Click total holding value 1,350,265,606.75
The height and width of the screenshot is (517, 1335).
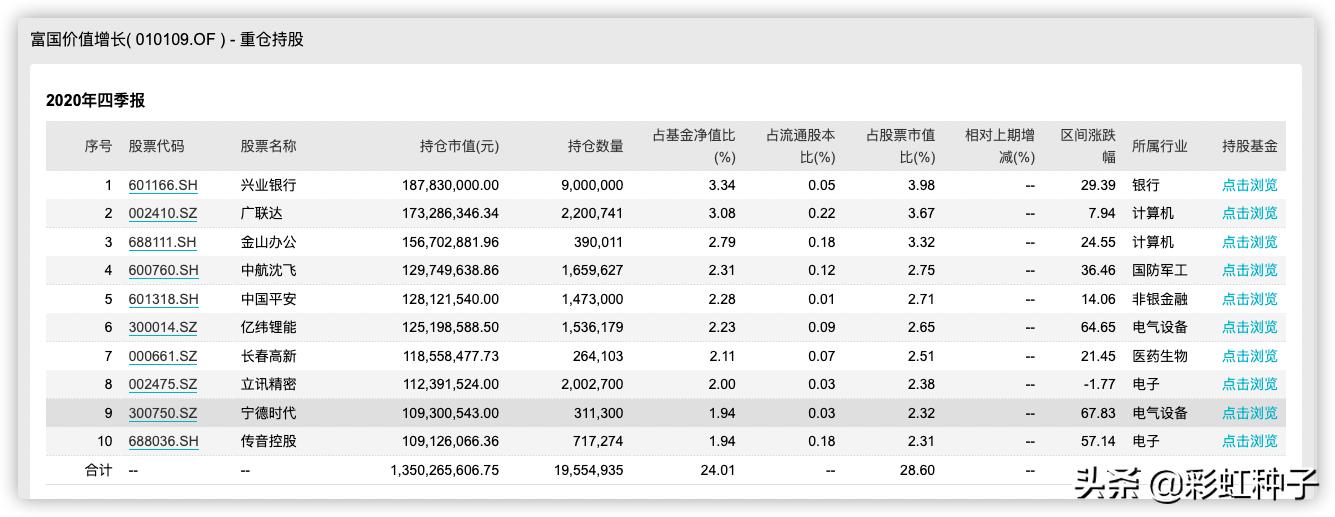pos(445,470)
